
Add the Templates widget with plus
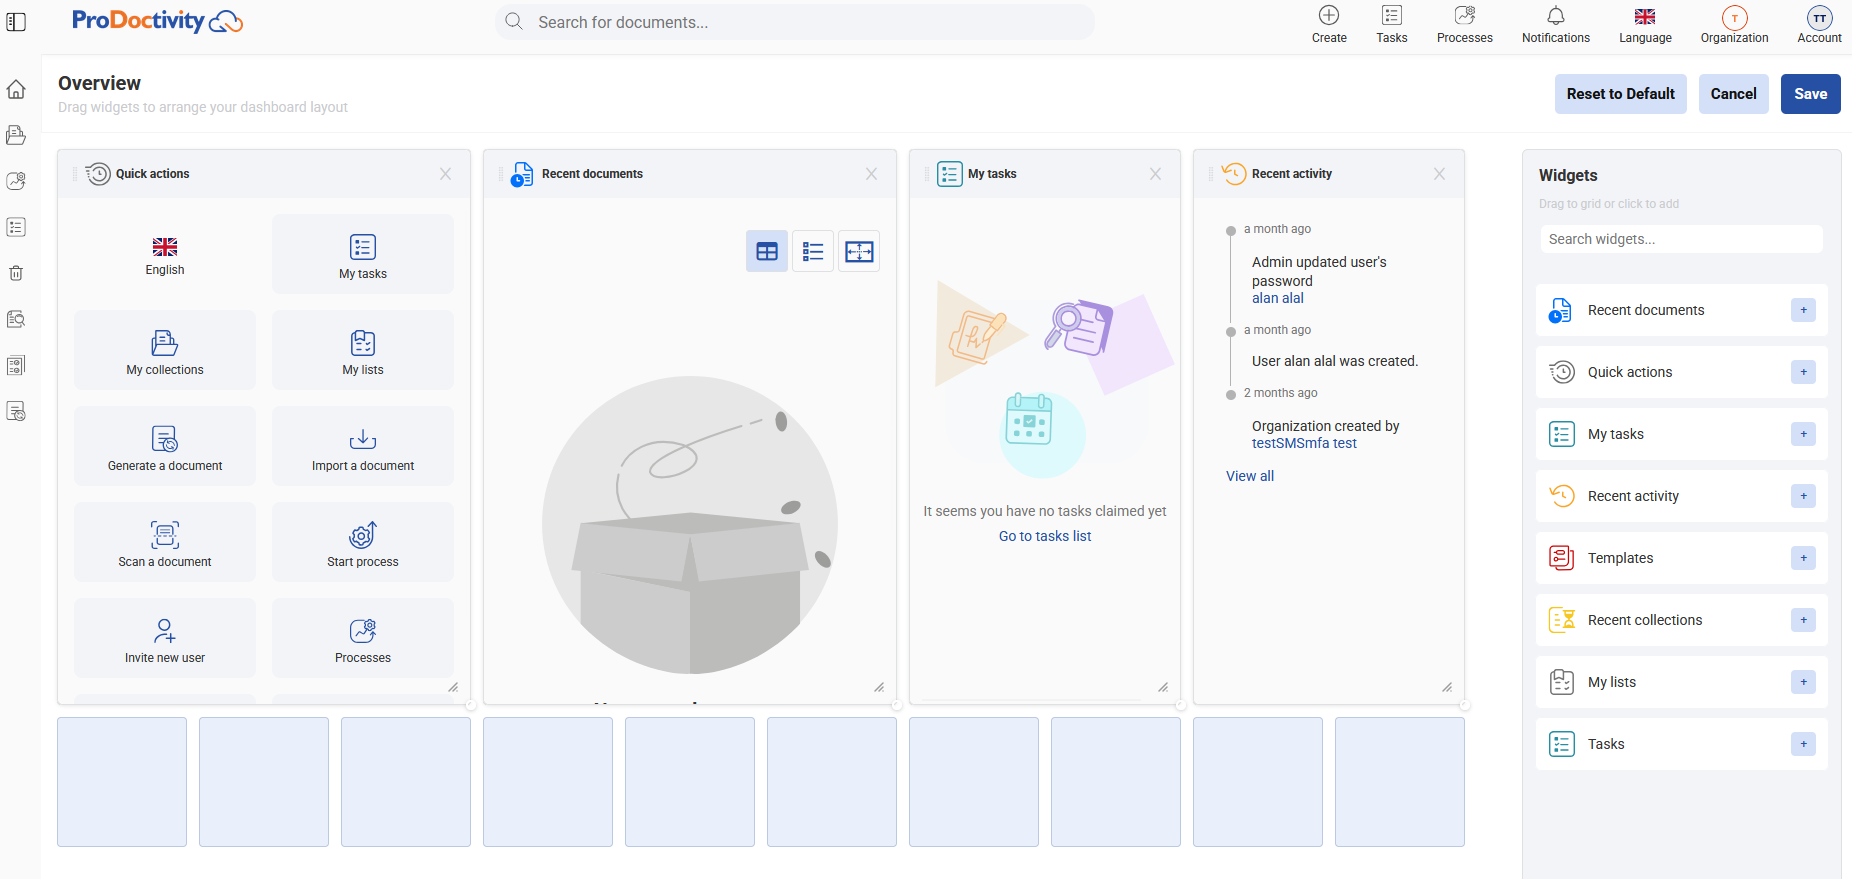coord(1803,558)
